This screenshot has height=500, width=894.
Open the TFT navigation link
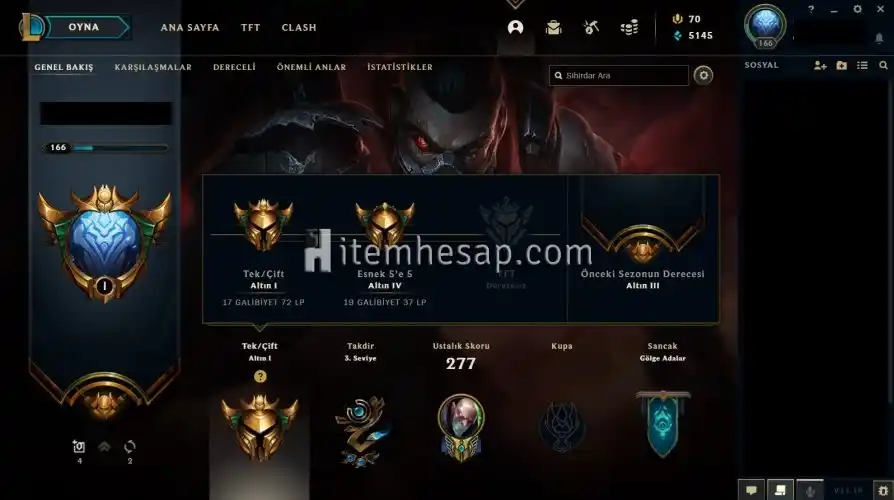pyautogui.click(x=250, y=27)
